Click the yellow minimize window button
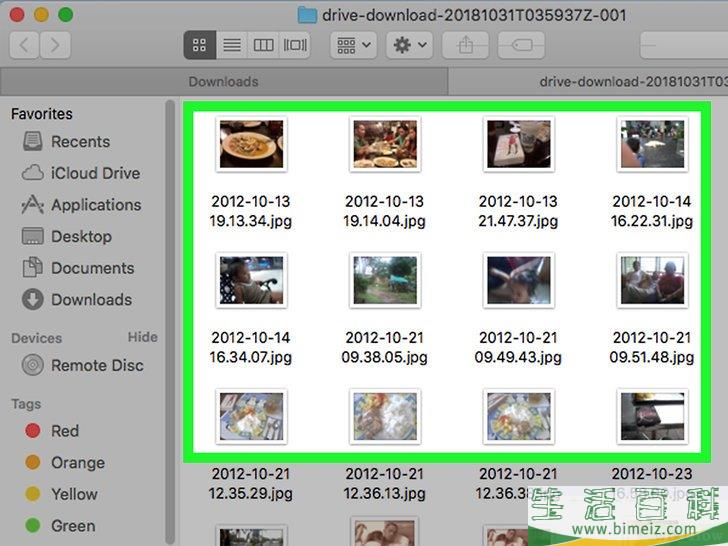 click(x=41, y=15)
